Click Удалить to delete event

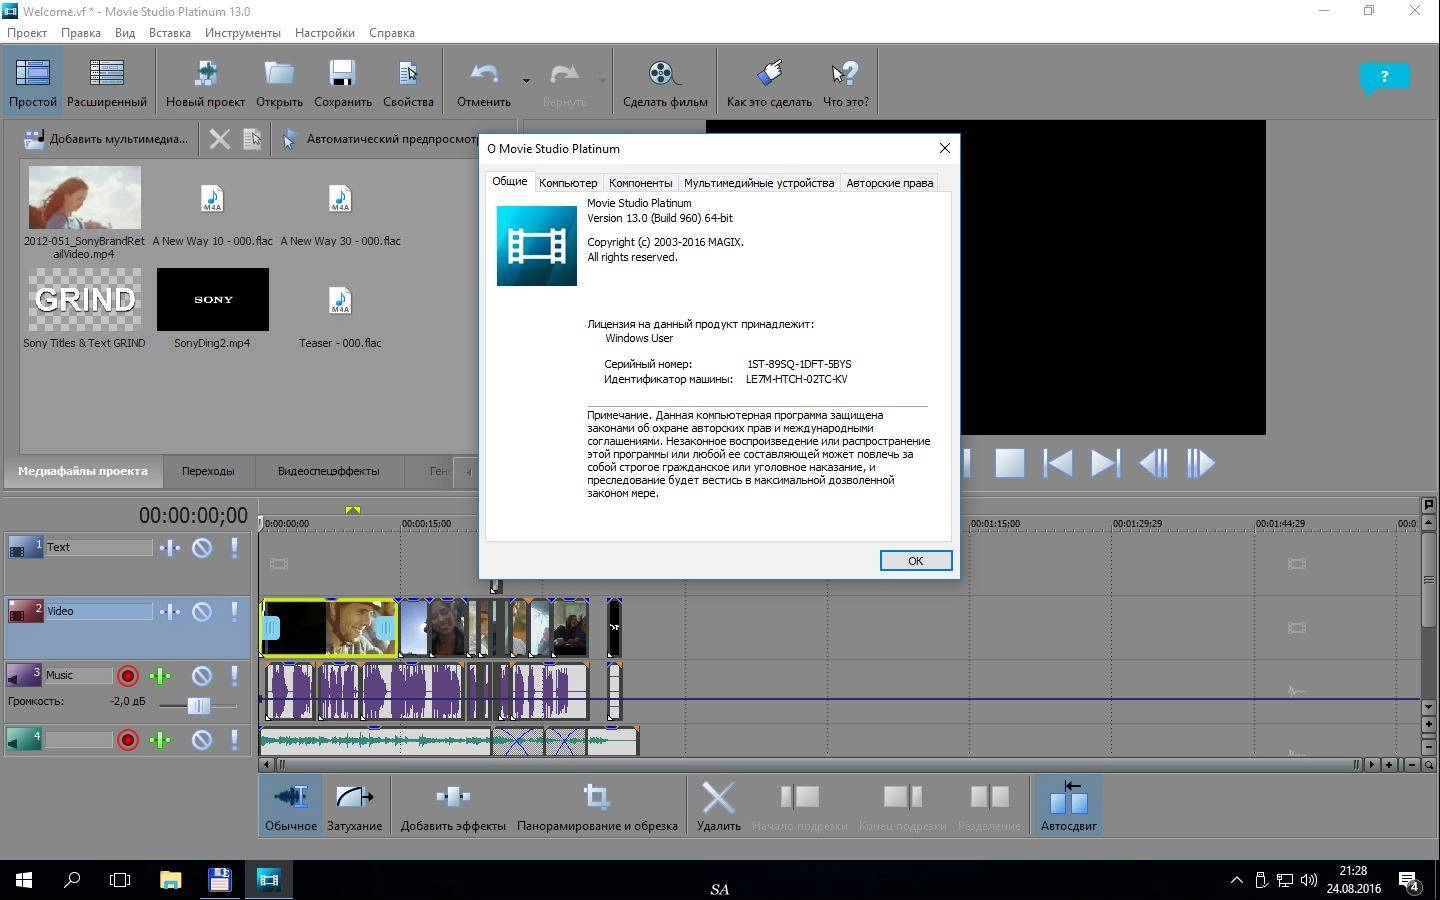(x=718, y=805)
